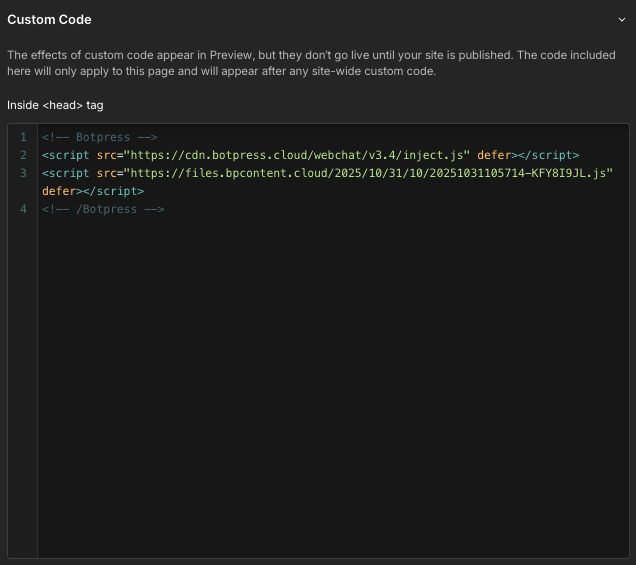Place cursor in opening Botpress comment
This screenshot has height=565, width=636.
100,137
